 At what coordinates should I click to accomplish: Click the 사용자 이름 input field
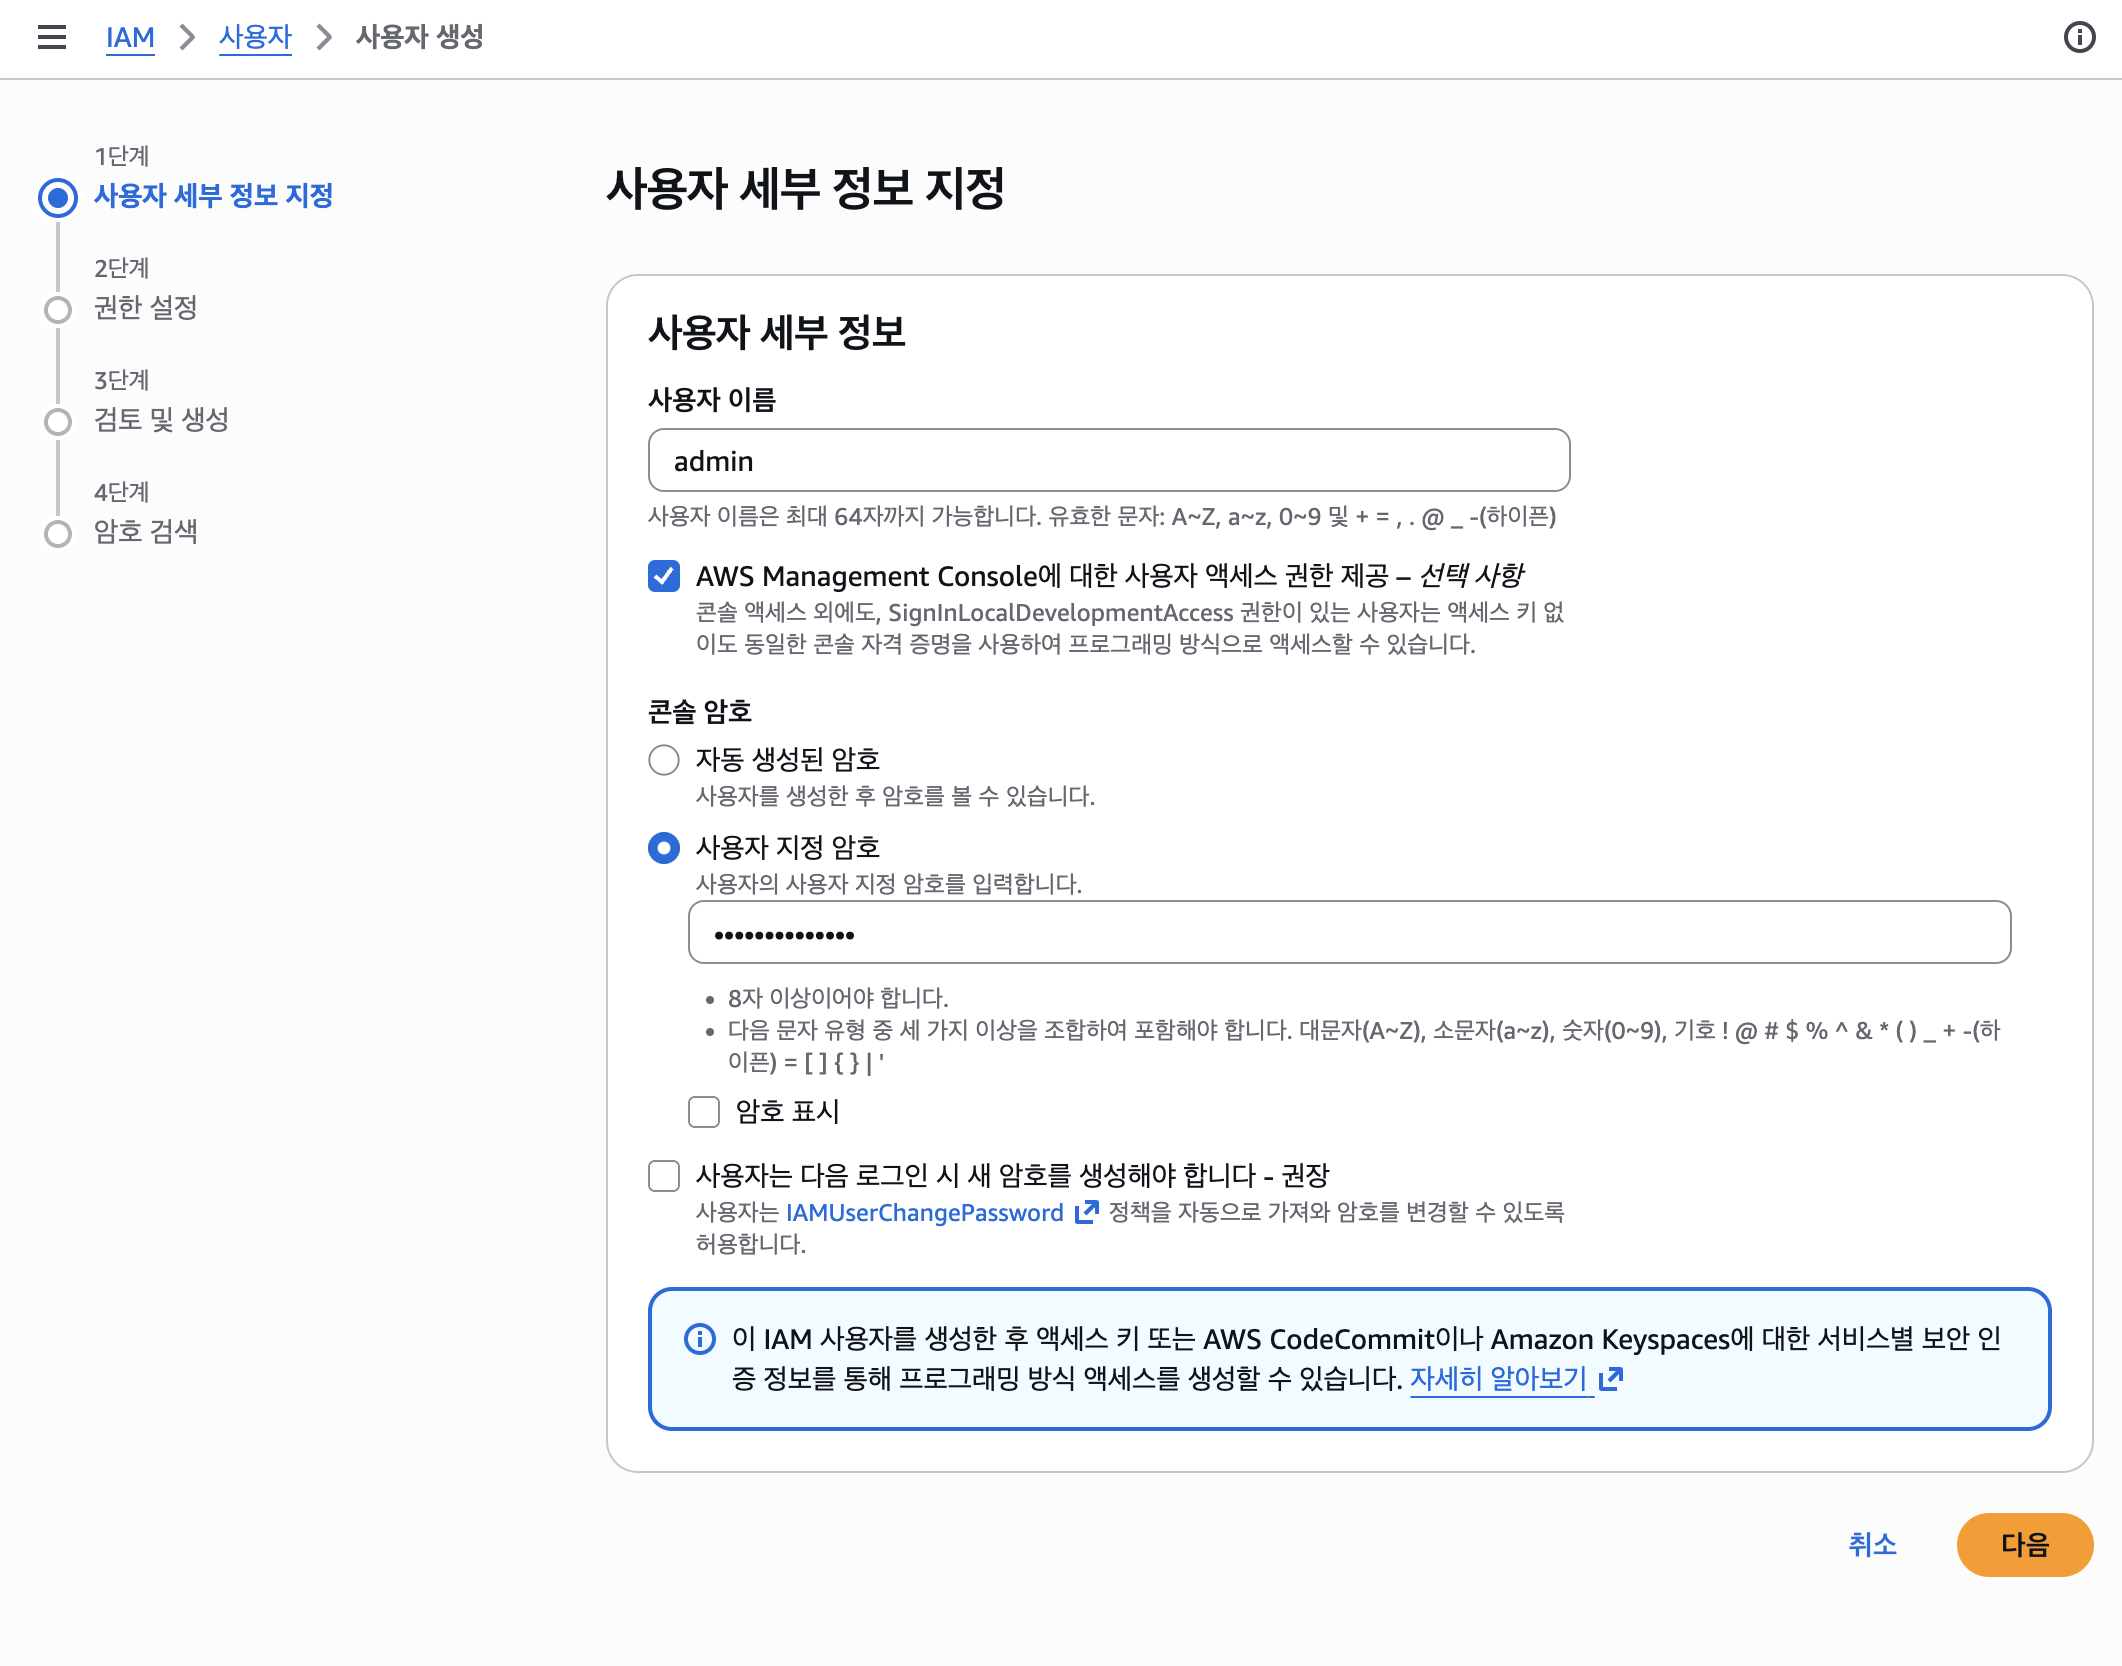(x=1109, y=461)
